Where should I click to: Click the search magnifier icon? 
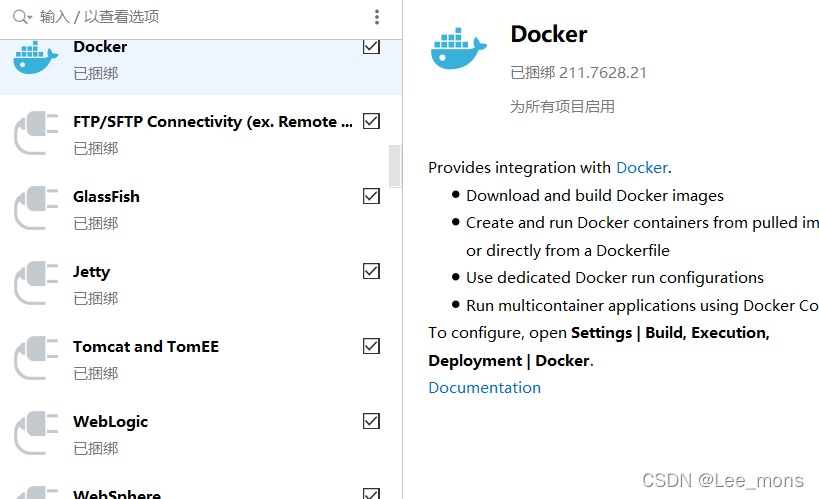point(19,17)
